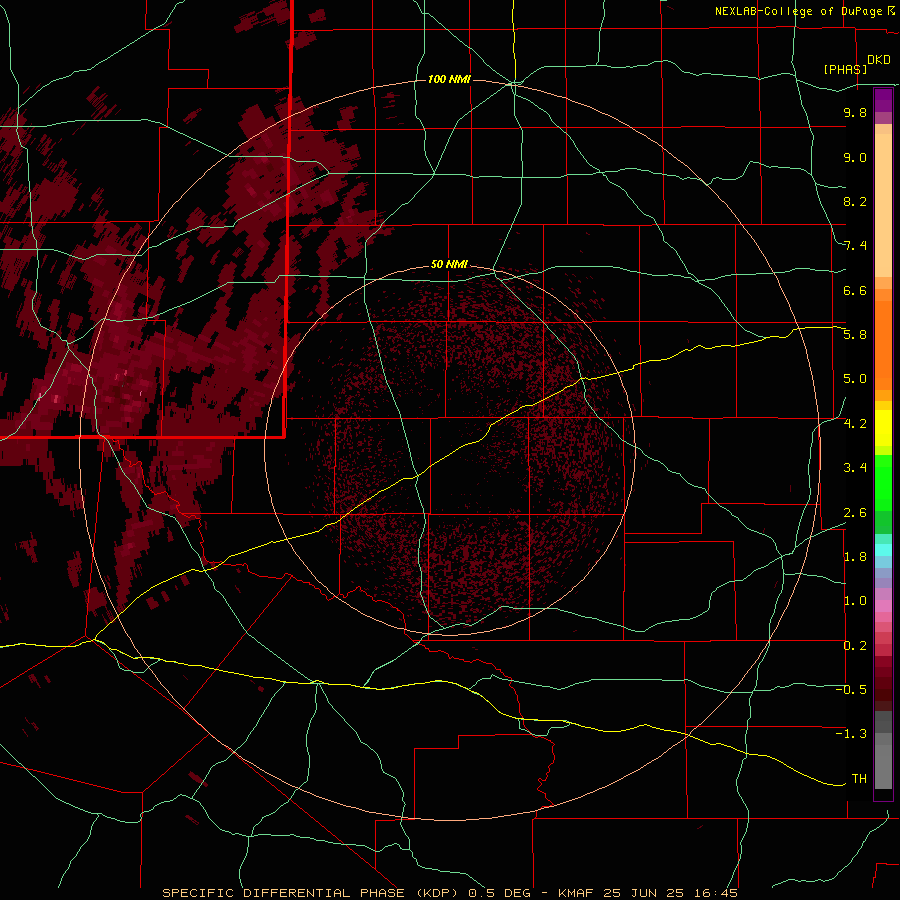The width and height of the screenshot is (900, 900).
Task: Select the 0.2 value on the color scale
Action: [x=855, y=646]
